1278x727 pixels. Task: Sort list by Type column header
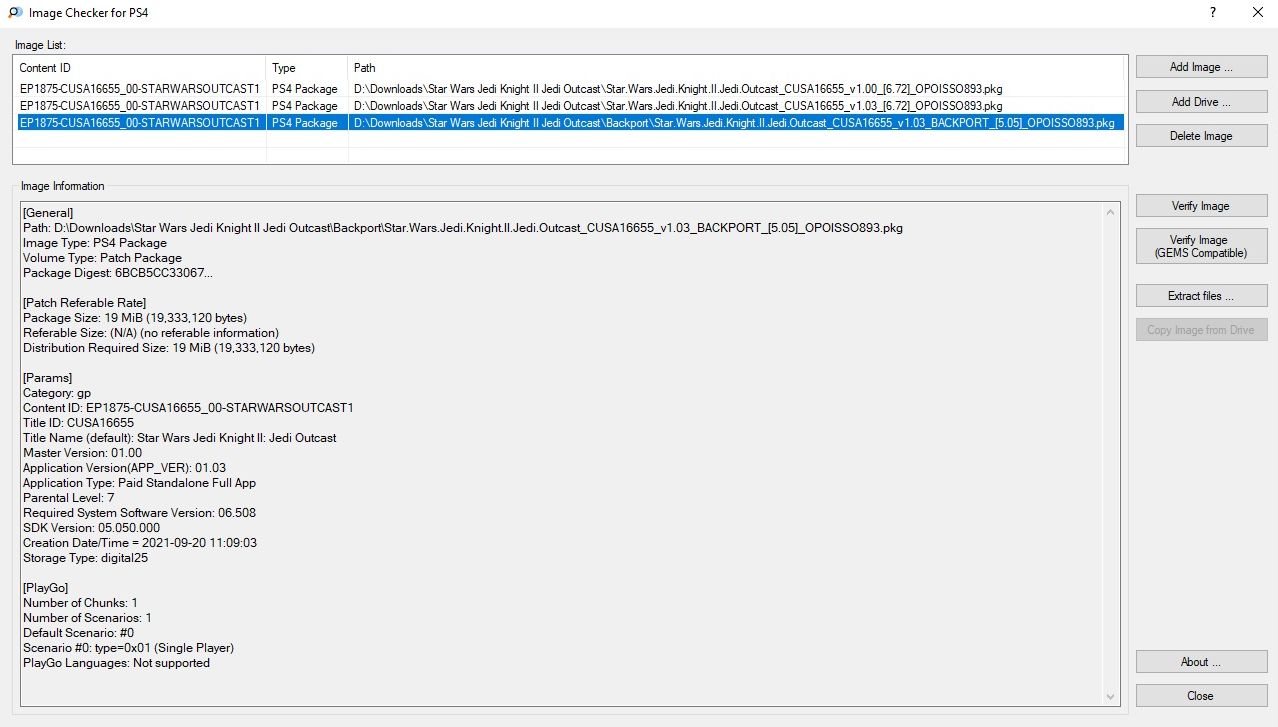[x=307, y=68]
